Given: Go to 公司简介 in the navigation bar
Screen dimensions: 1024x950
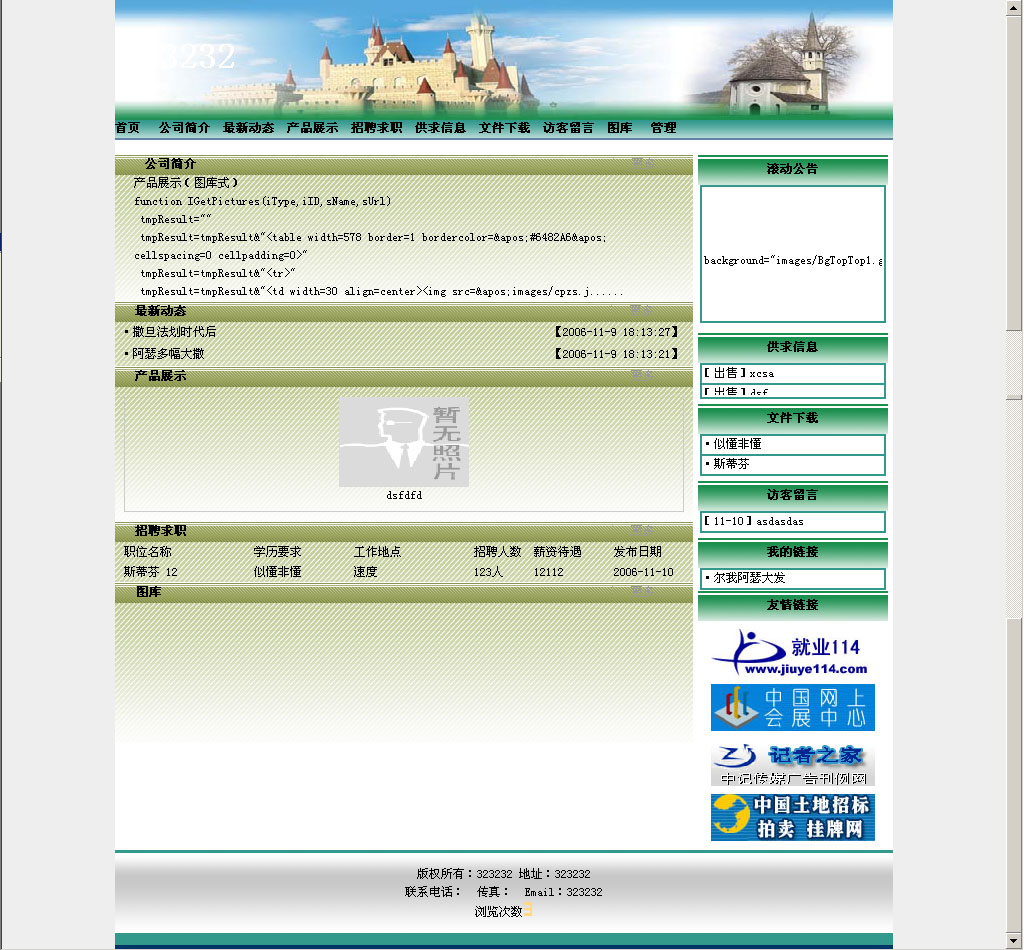Looking at the screenshot, I should click(184, 128).
